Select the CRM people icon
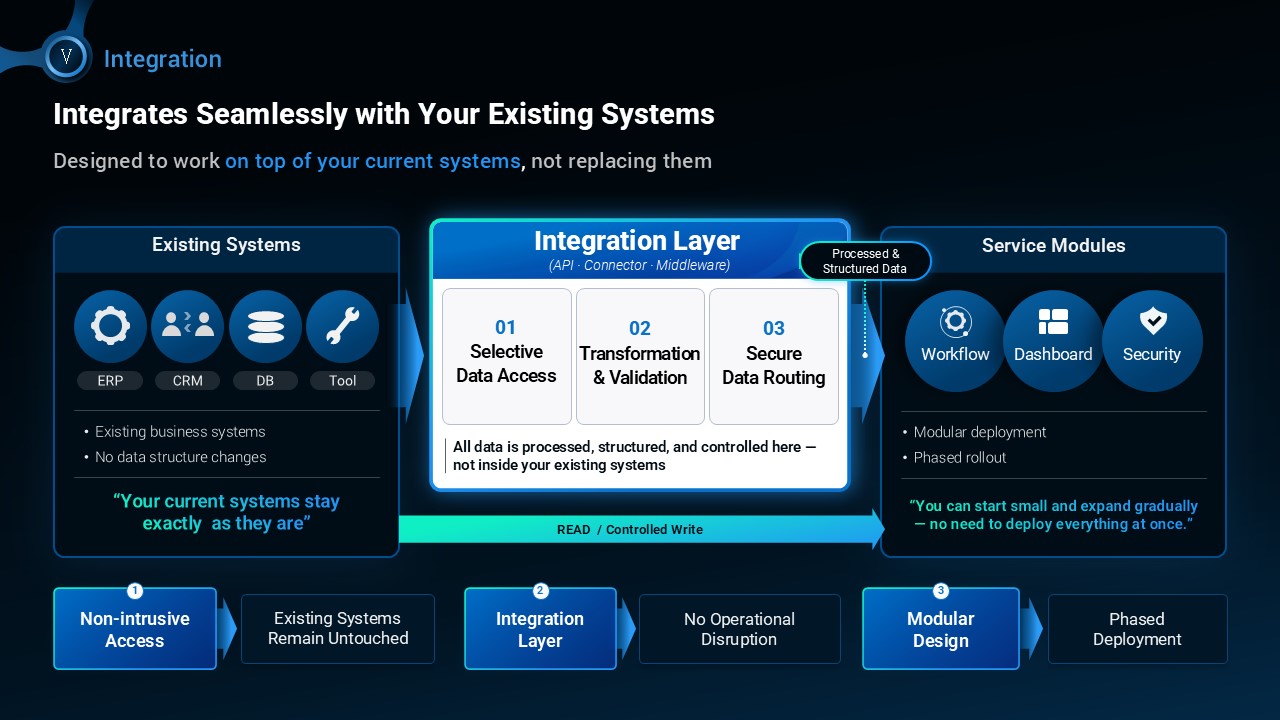This screenshot has height=720, width=1280. pos(187,327)
